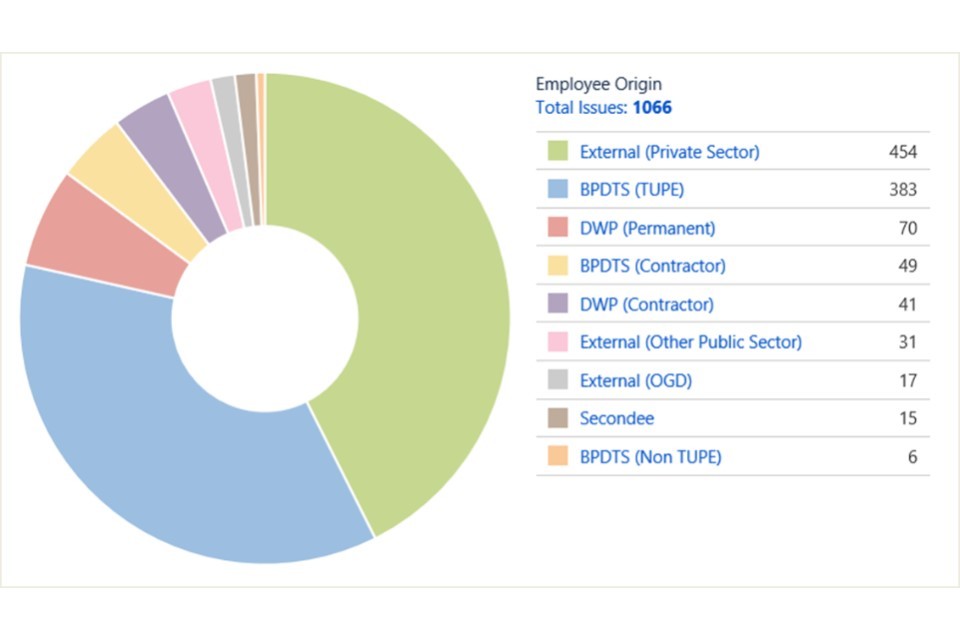960x640 pixels.
Task: Select red swatch beside DWP (Permanent)
Action: coord(558,228)
